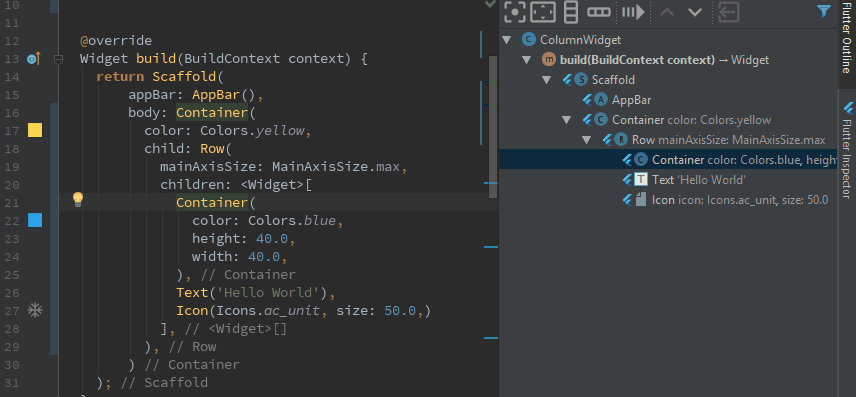Select Scaffold in the outline tree
This screenshot has height=397, width=856.
[613, 80]
